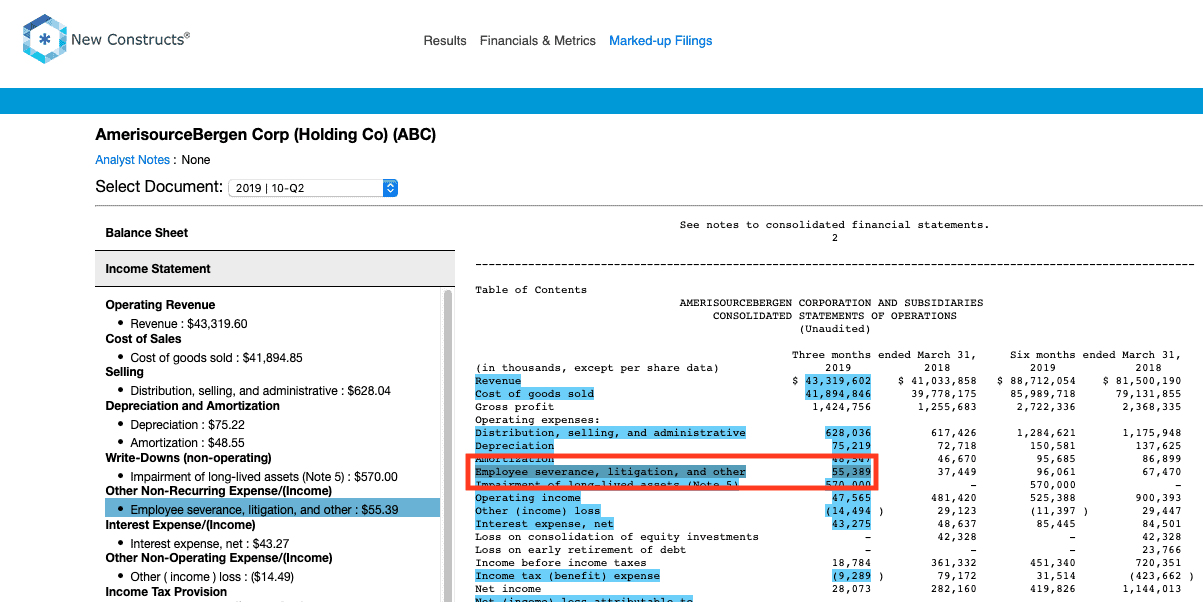
Task: Click highlighted Employee severance, litigation, and other line
Action: click(610, 472)
